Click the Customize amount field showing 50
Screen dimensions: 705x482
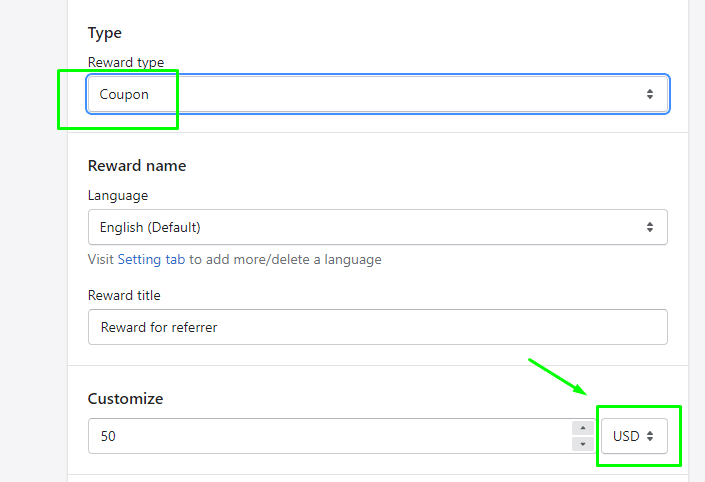(x=330, y=436)
